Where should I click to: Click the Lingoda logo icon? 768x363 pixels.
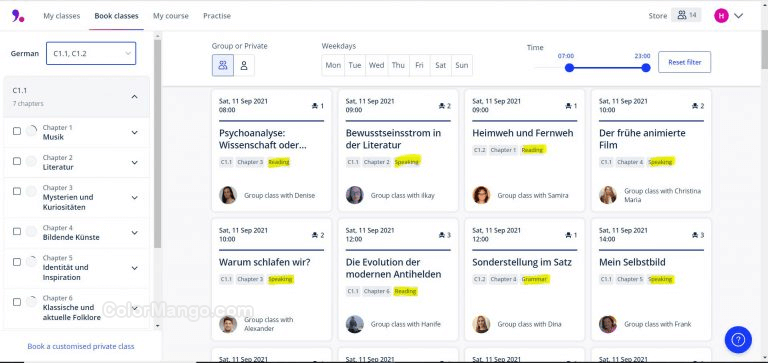click(18, 16)
